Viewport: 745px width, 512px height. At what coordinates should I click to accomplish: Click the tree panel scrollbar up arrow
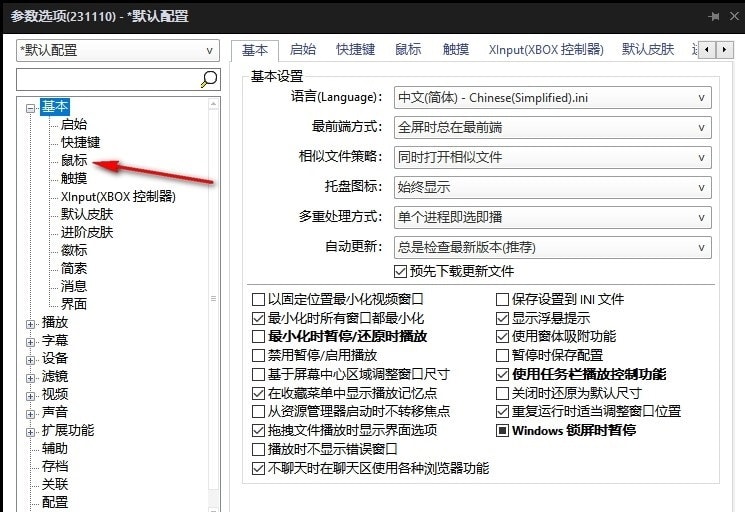213,104
